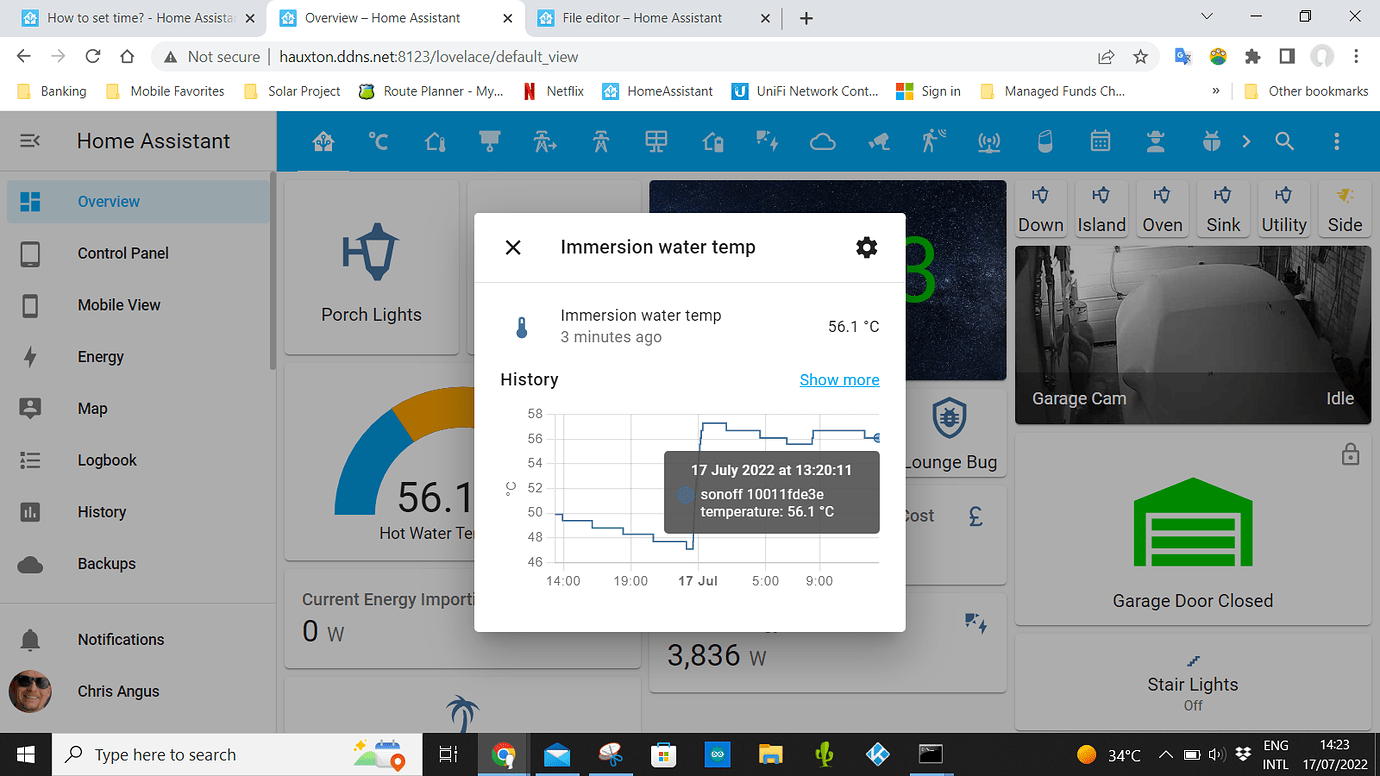Expand hidden dashboard tabs with the chevron
This screenshot has height=776, width=1380.
click(1246, 141)
